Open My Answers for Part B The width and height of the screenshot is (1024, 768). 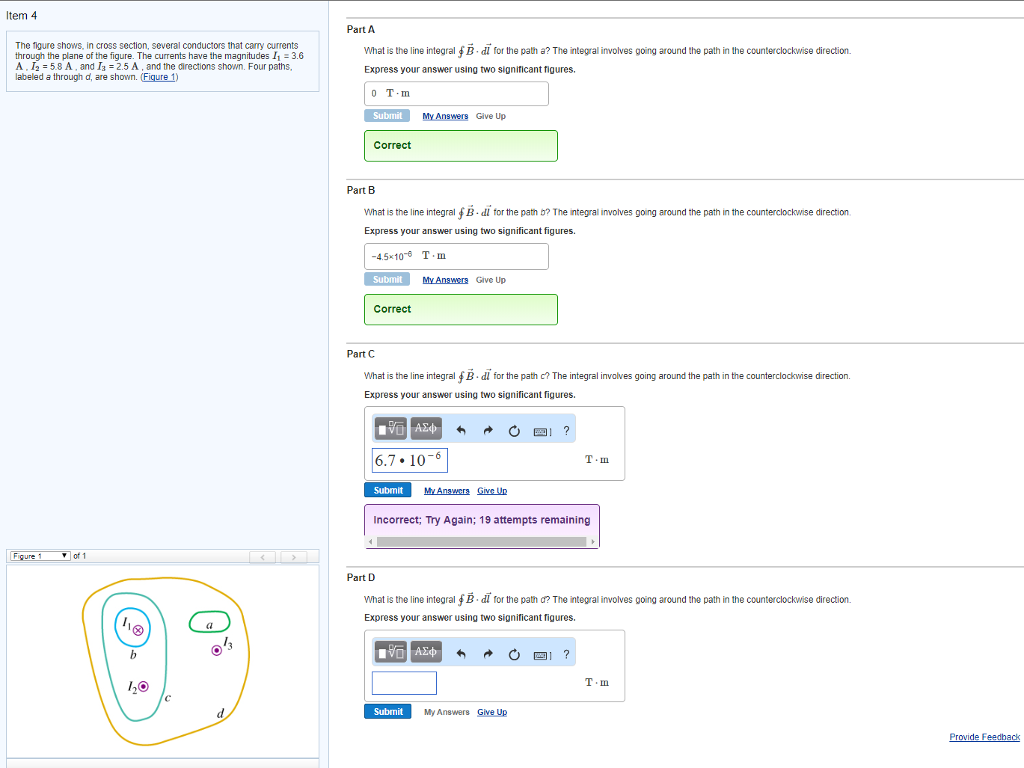(445, 279)
